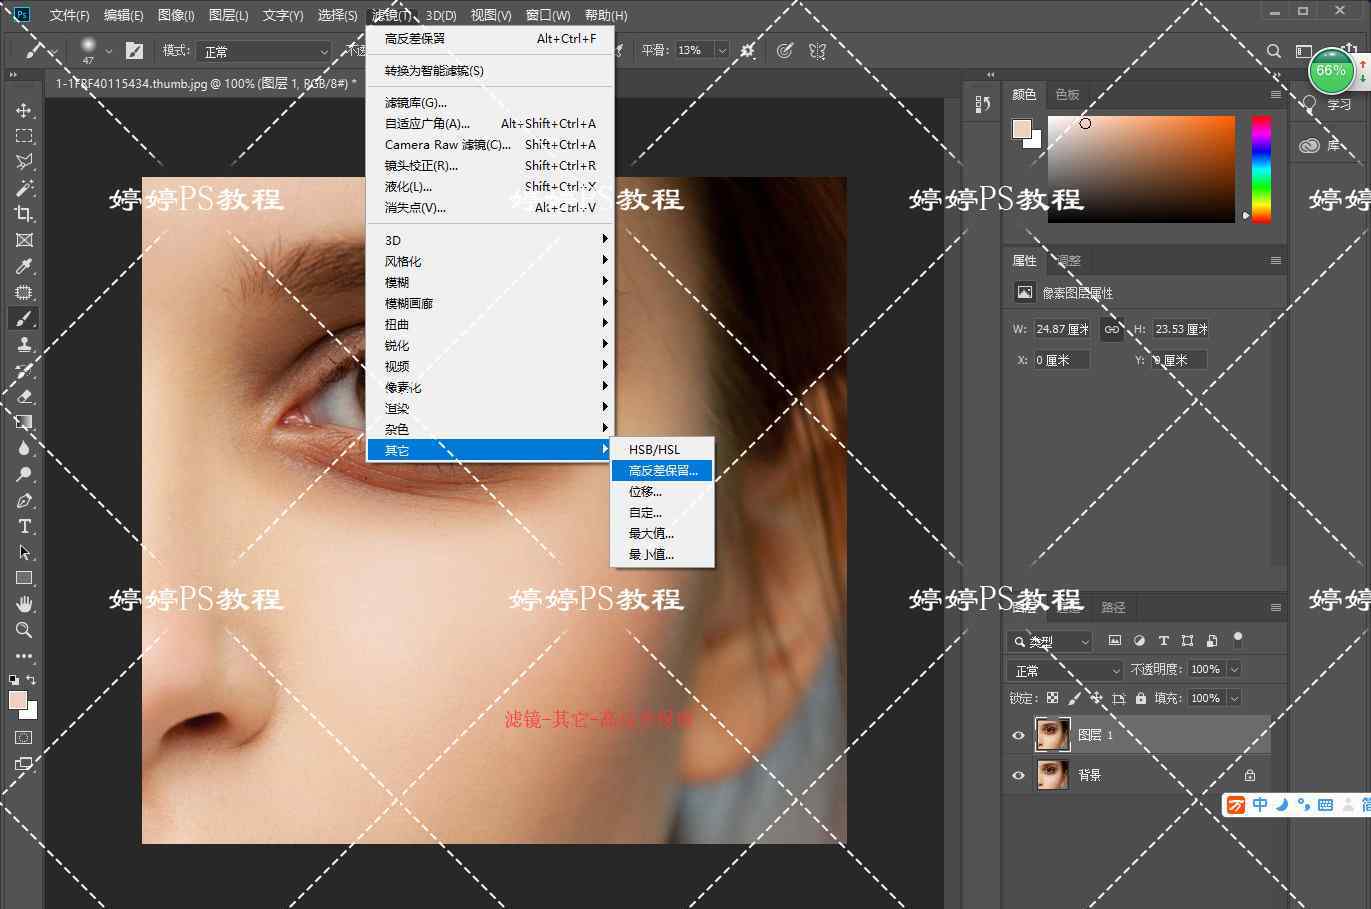Select the Path Selection tool
1371x909 pixels.
[24, 552]
